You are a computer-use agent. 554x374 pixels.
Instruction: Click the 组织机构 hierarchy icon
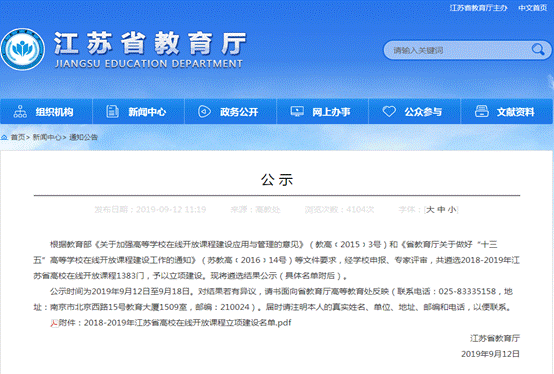pyautogui.click(x=20, y=112)
